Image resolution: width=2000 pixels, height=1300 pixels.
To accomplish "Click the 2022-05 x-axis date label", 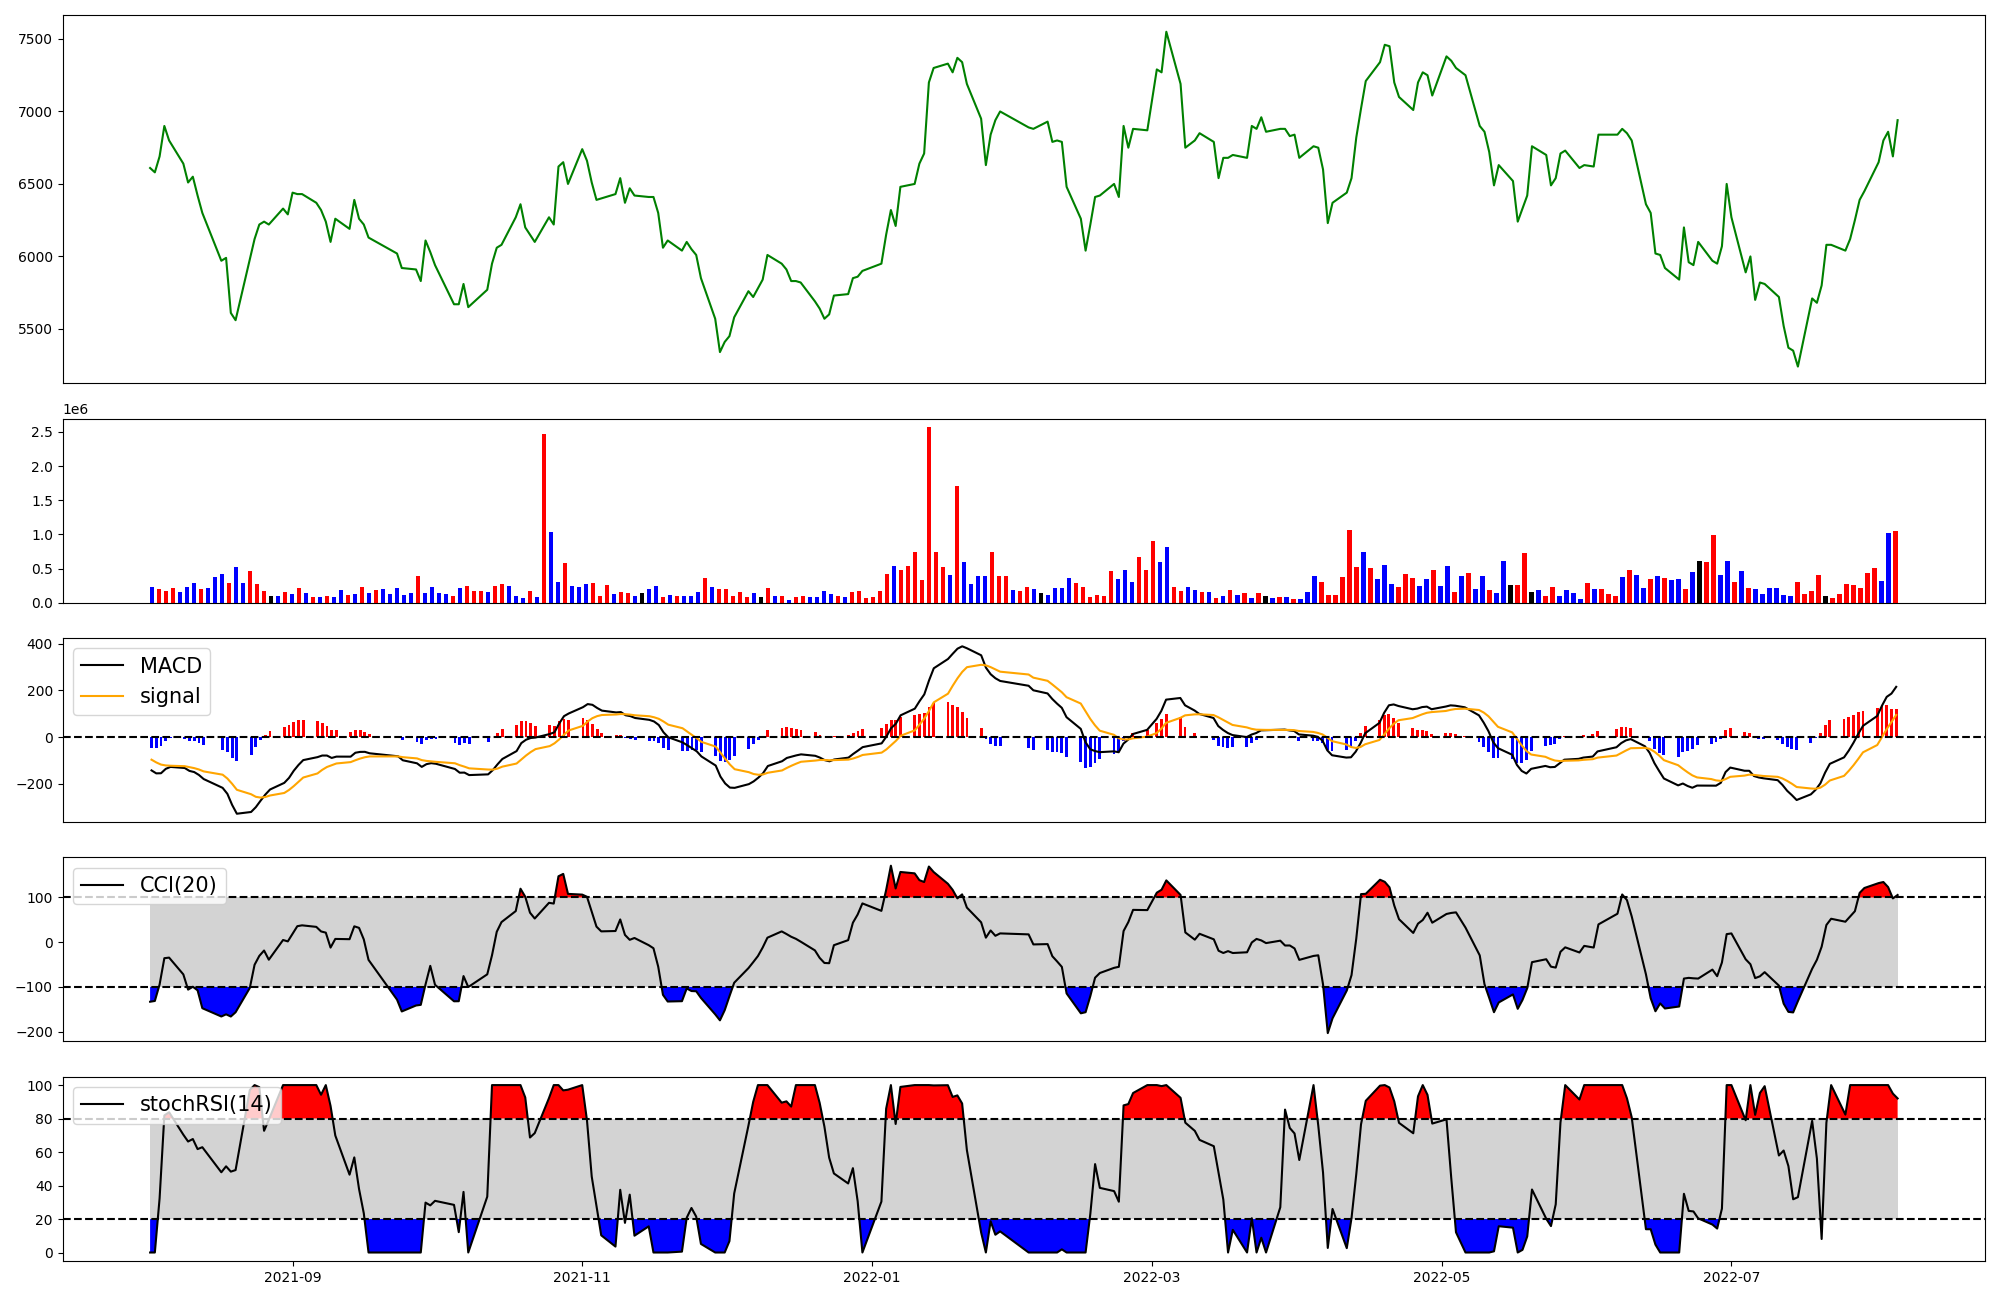I will tap(1441, 1277).
